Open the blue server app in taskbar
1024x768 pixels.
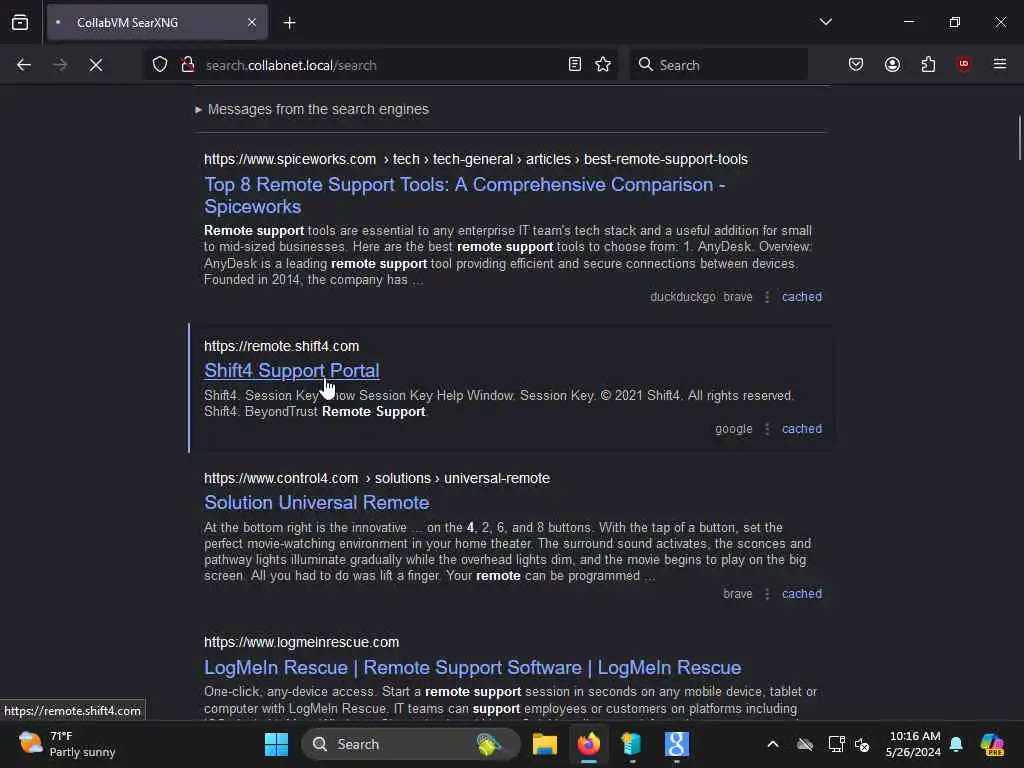click(632, 744)
